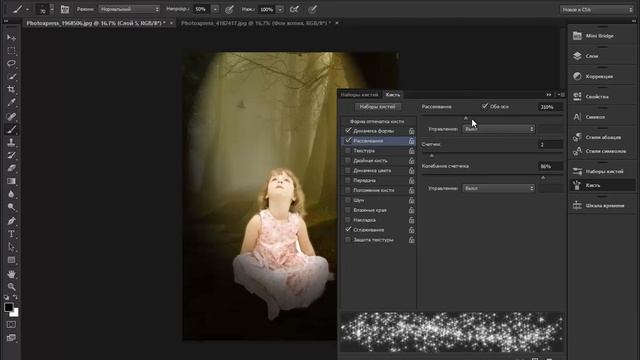Select the Blur tool

pyautogui.click(x=11, y=194)
